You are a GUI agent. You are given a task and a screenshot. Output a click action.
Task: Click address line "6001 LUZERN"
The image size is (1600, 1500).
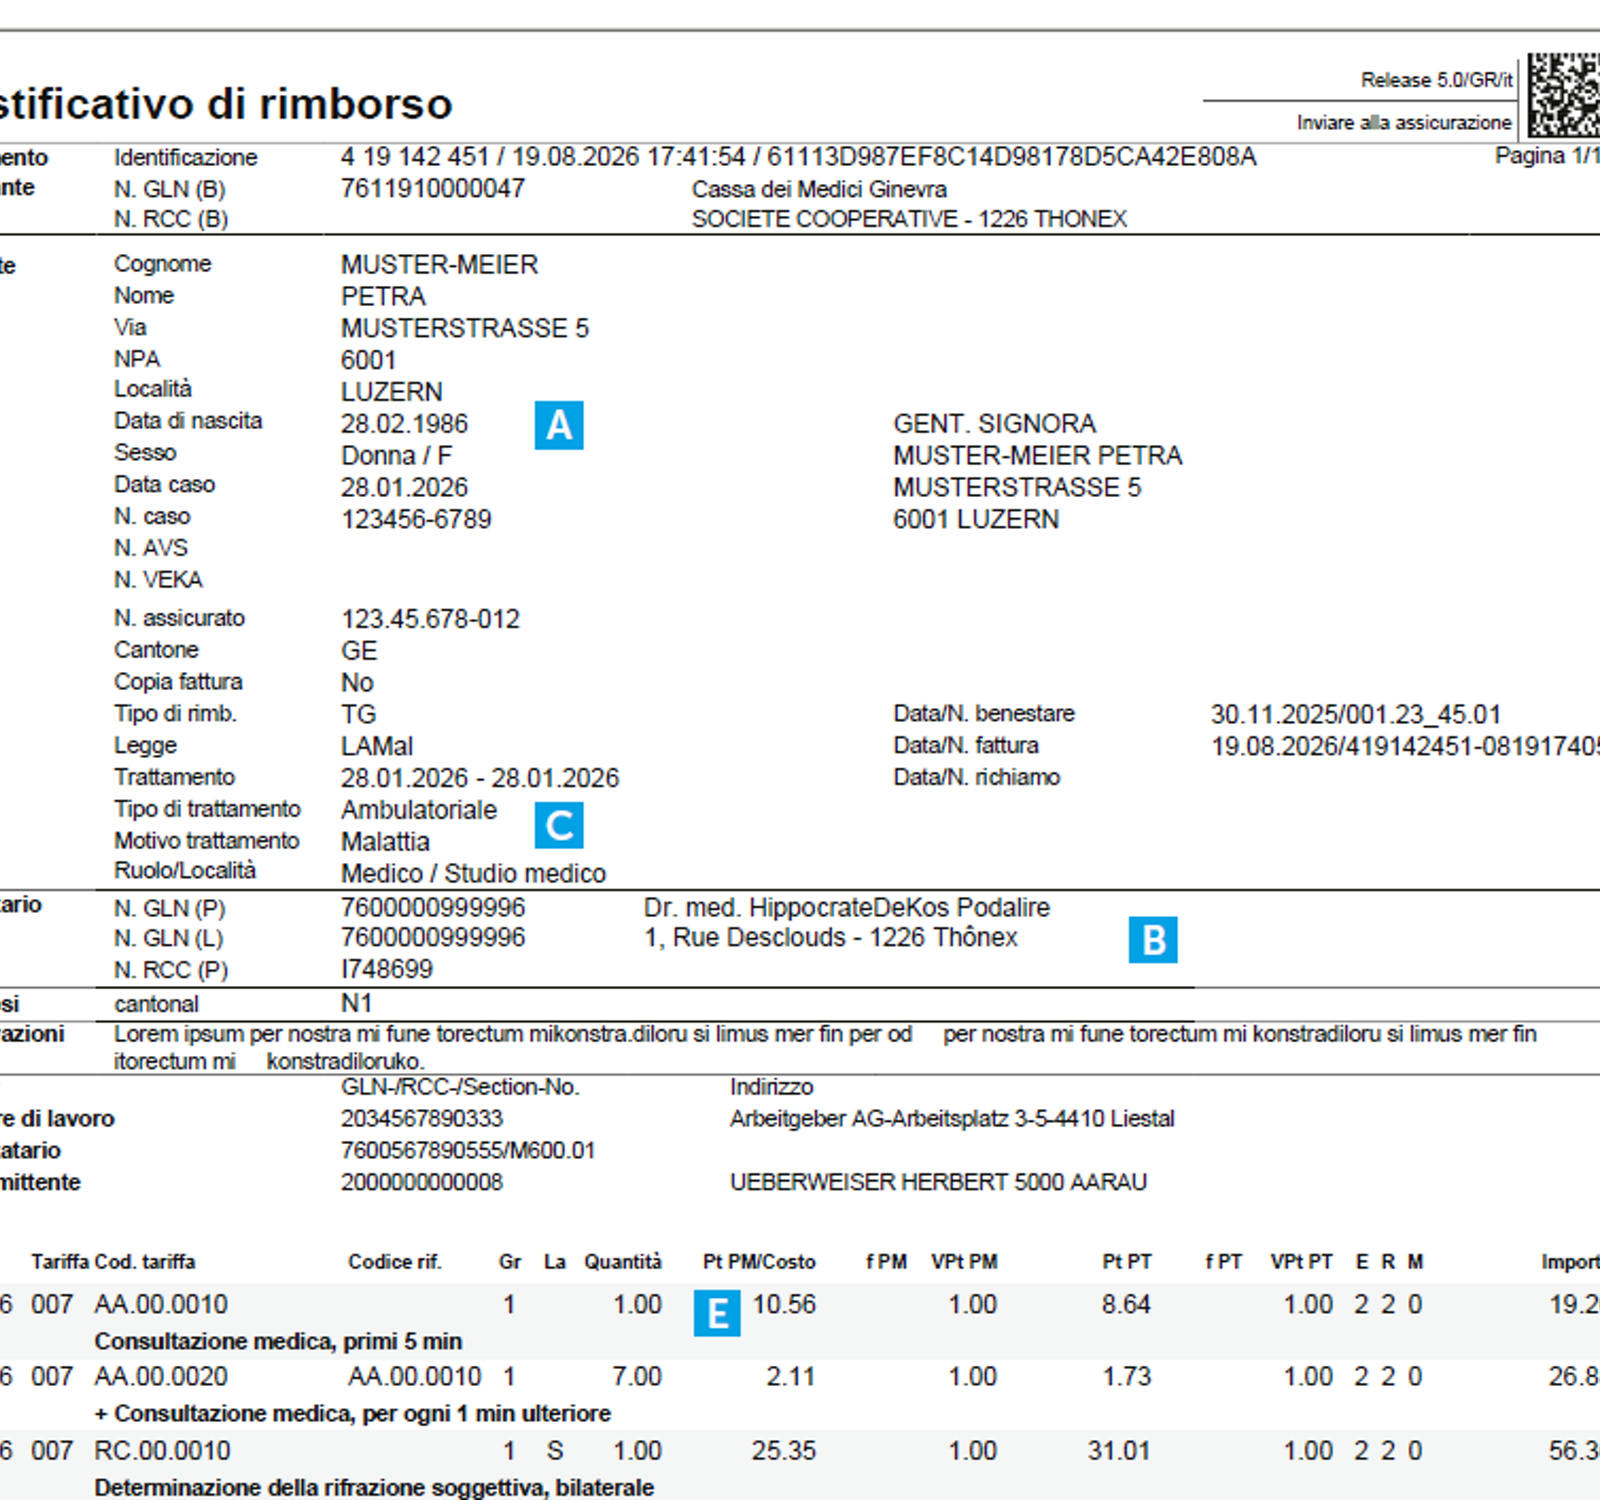coord(976,520)
